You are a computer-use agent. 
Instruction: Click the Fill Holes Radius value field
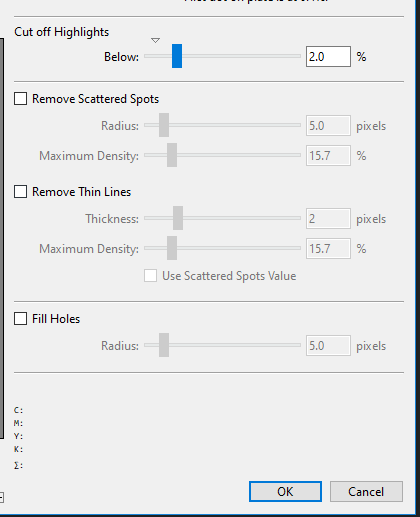click(328, 346)
